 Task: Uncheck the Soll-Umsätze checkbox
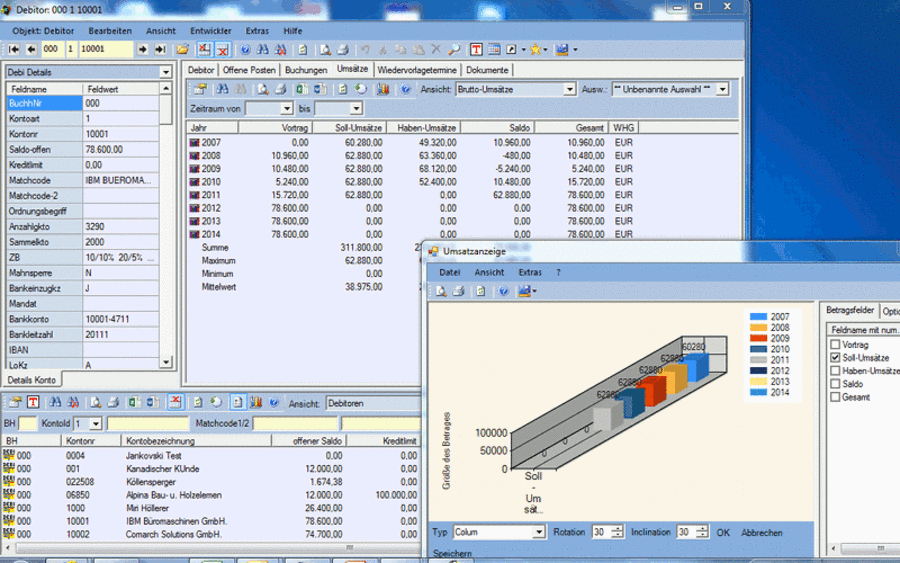[x=835, y=358]
